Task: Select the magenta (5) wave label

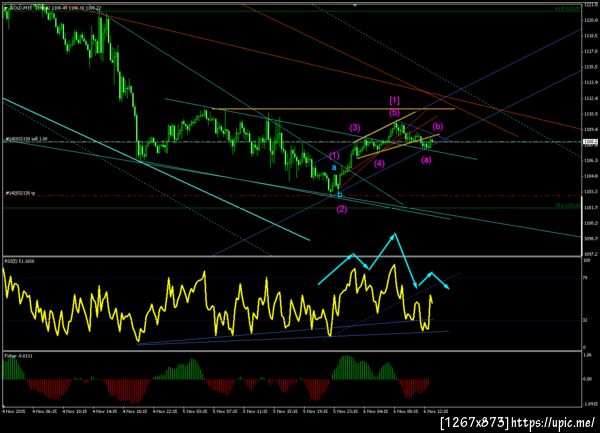Action: (395, 113)
